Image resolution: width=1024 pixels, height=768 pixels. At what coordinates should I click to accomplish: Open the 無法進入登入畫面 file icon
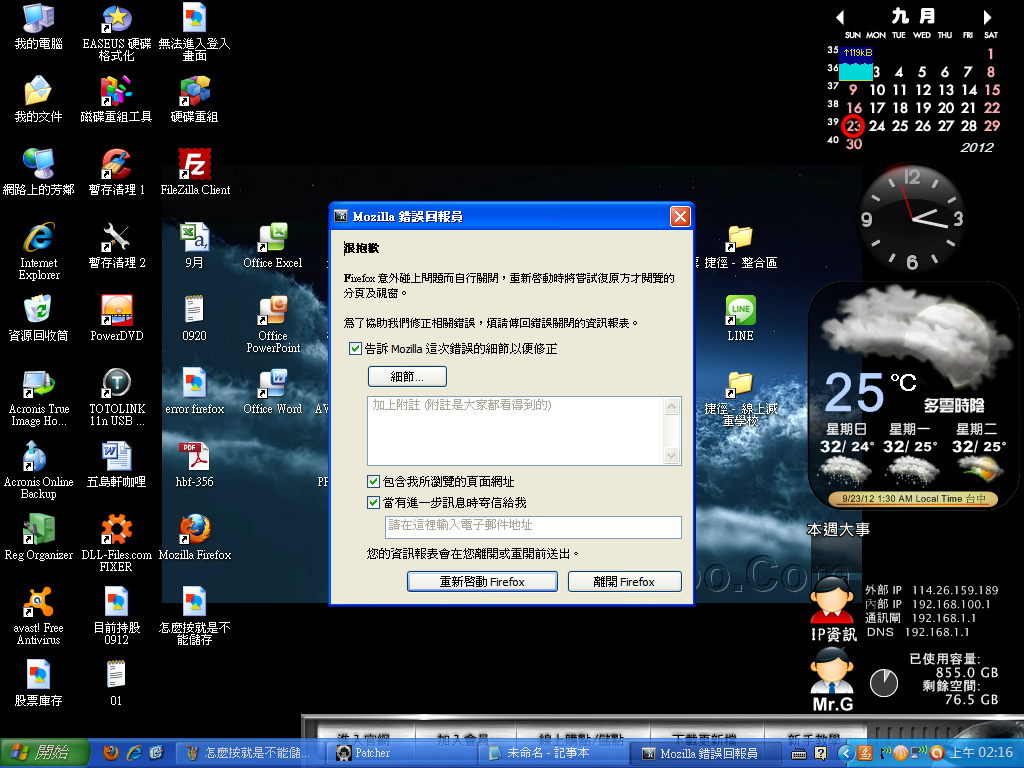[194, 33]
